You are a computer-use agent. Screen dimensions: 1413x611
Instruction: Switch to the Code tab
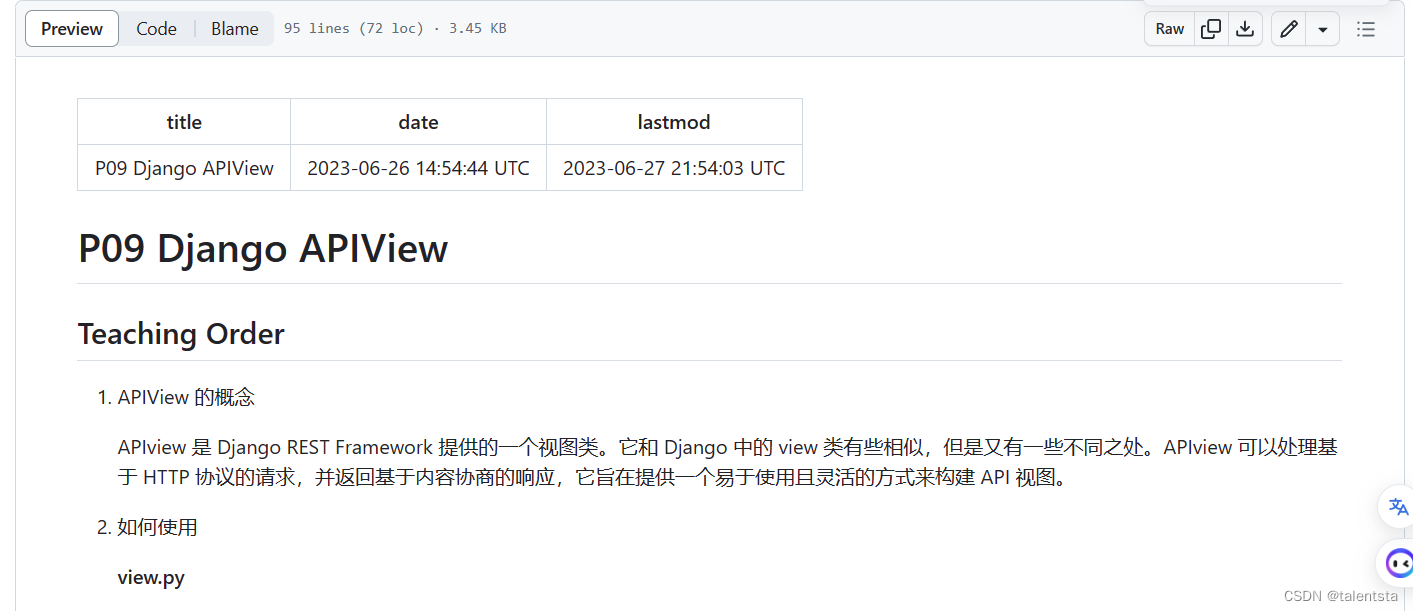[x=156, y=28]
